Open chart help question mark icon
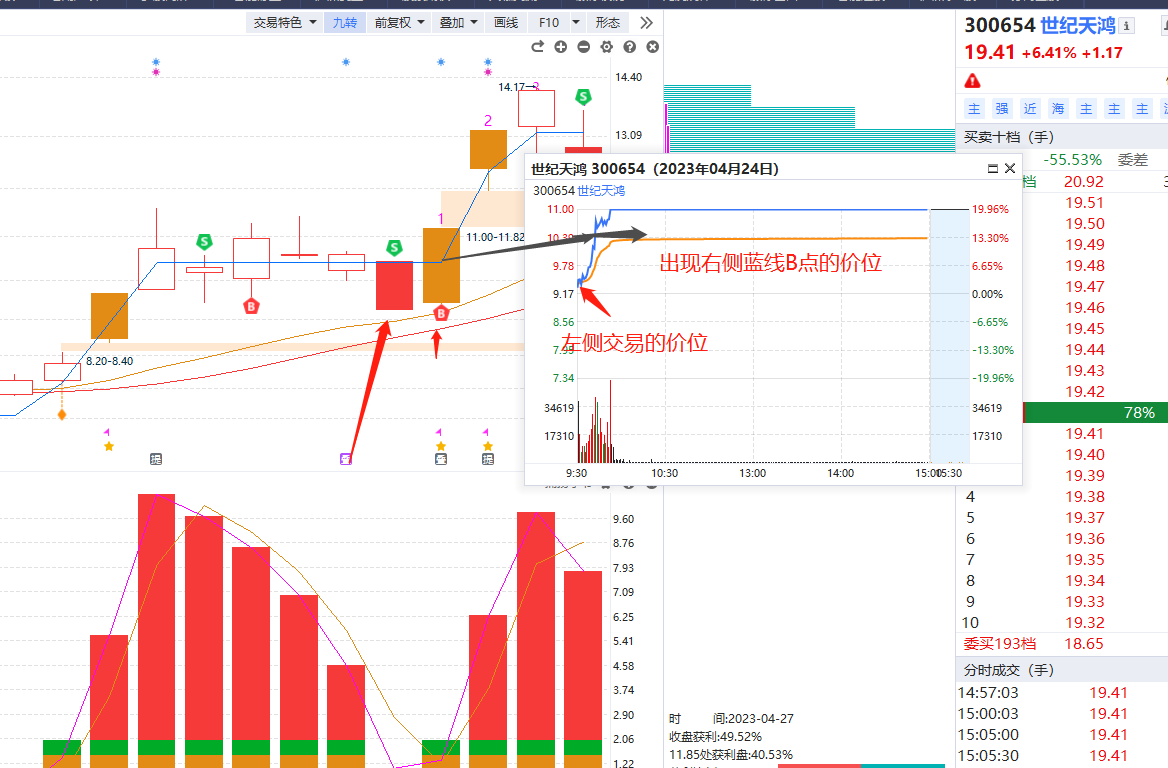The image size is (1168, 768). coord(630,47)
